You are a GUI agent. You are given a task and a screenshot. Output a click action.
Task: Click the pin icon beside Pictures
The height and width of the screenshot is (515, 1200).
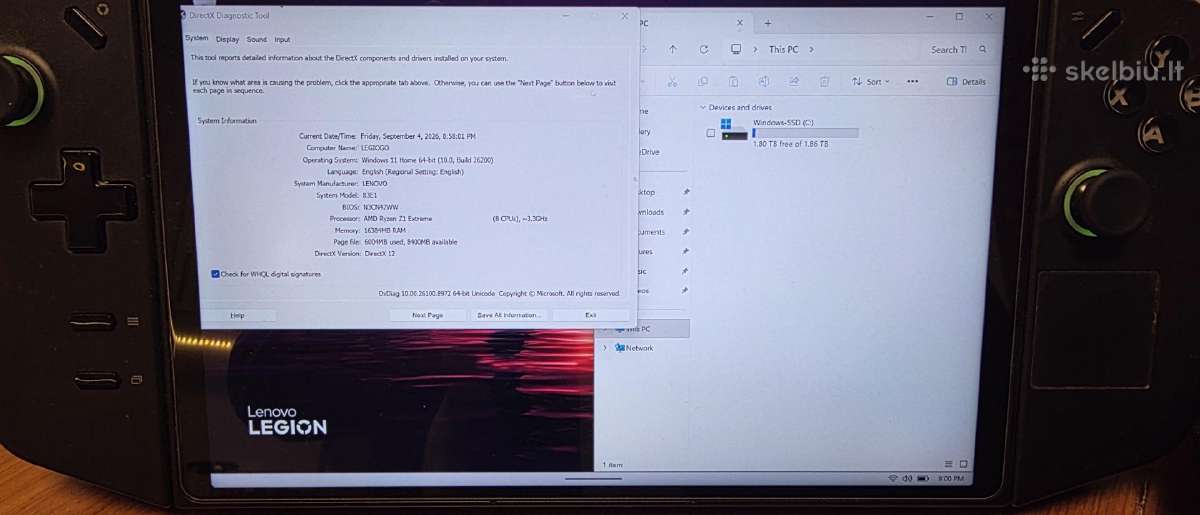click(686, 252)
